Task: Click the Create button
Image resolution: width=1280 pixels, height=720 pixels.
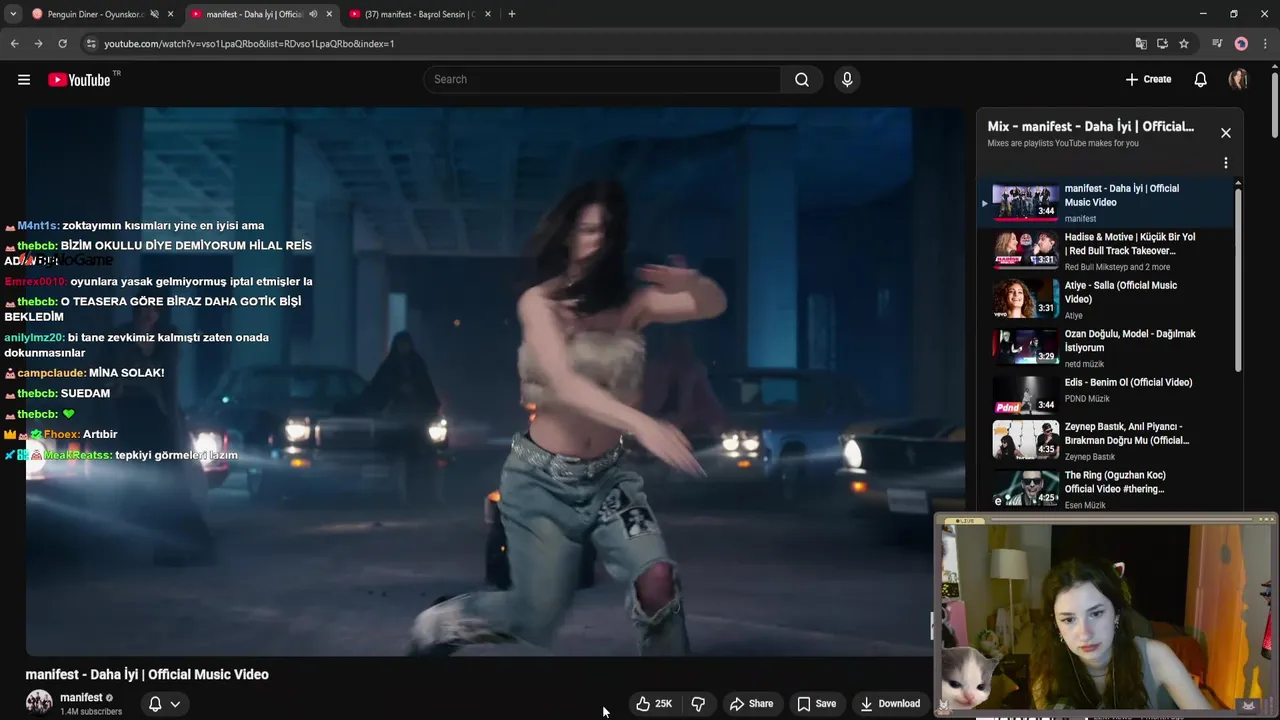Action: click(1148, 80)
